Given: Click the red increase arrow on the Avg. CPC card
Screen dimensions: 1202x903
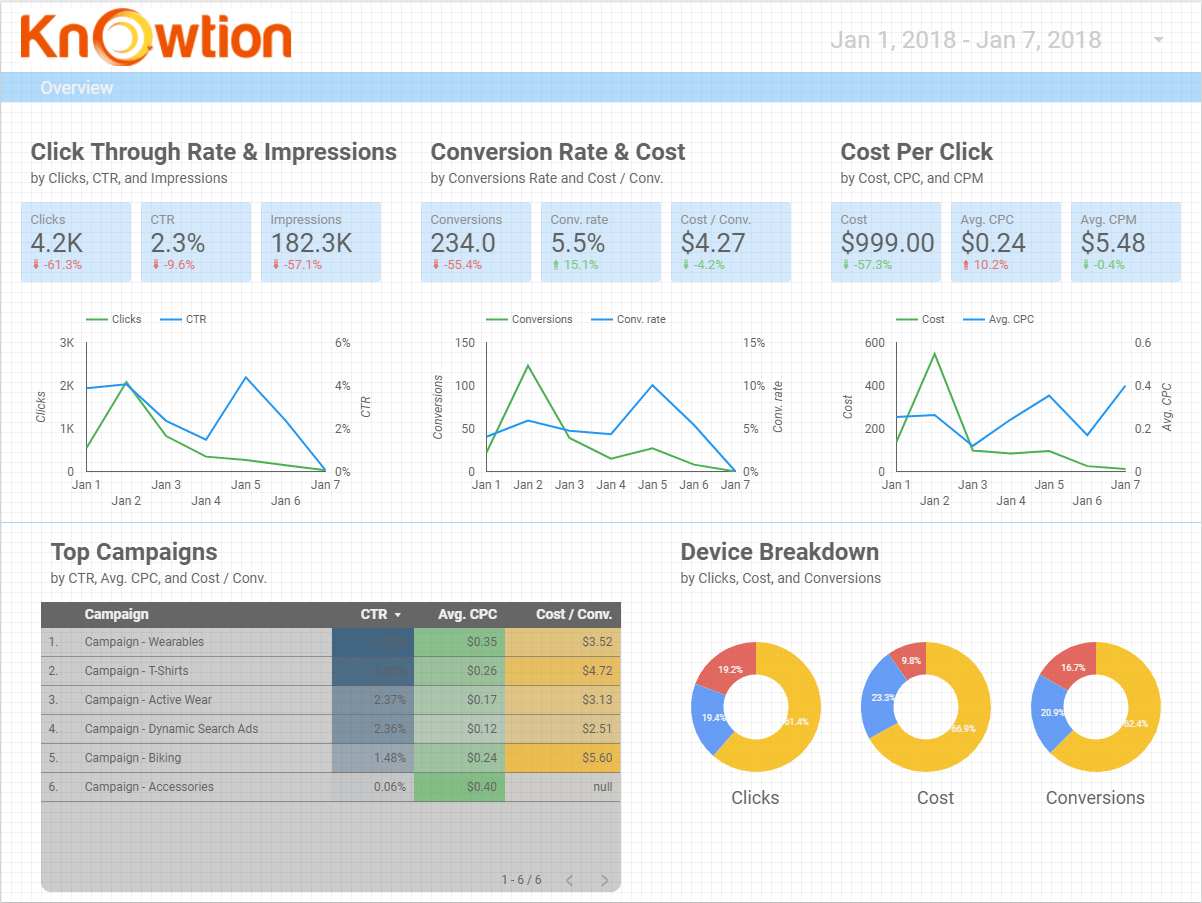Looking at the screenshot, I should tap(966, 264).
